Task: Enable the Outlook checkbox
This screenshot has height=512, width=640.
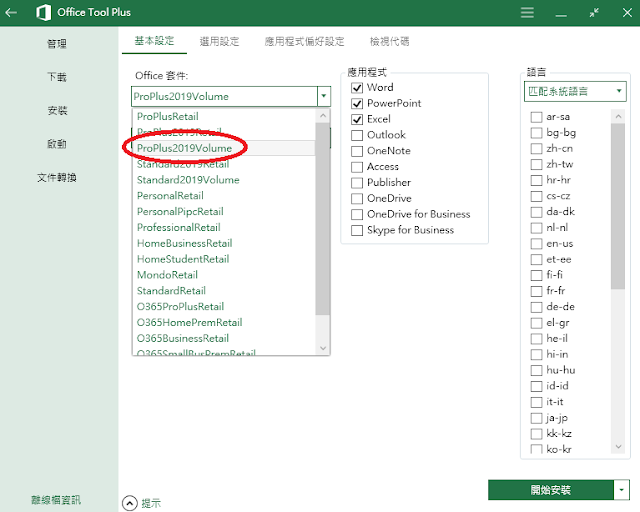Action: pos(357,135)
